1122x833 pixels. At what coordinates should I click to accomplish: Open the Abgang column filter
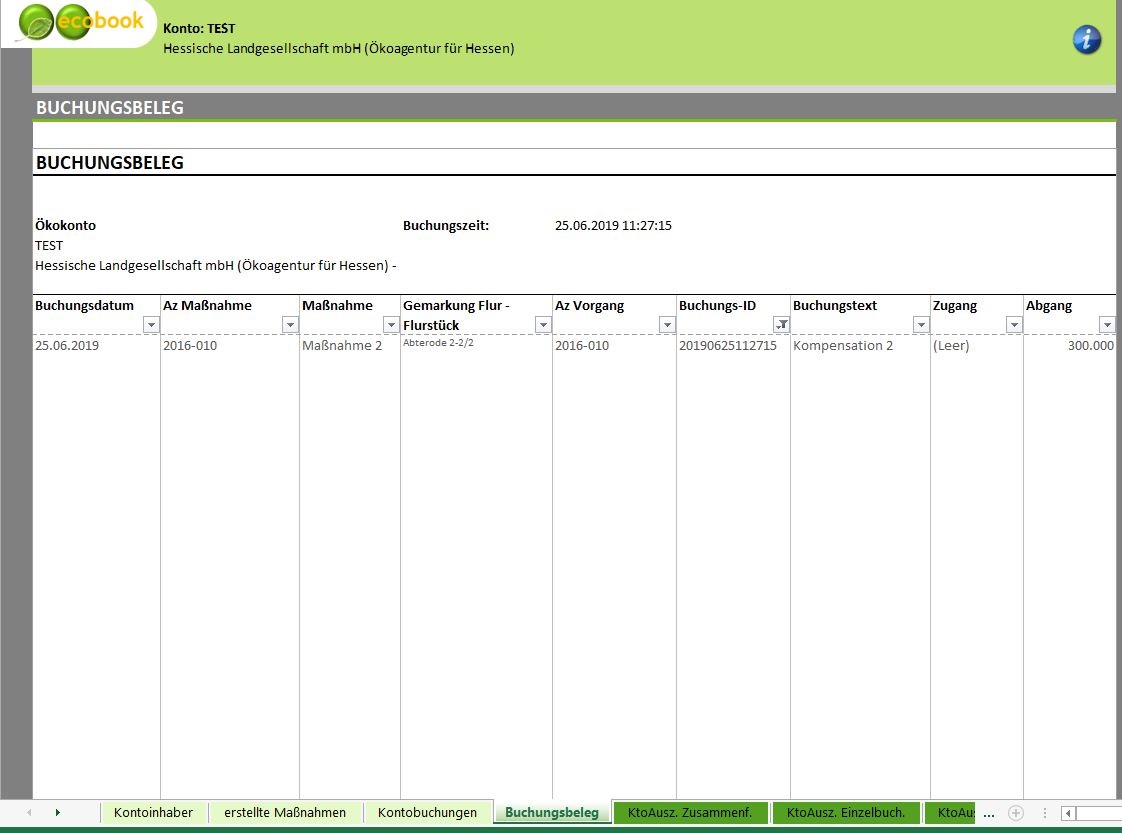1106,325
